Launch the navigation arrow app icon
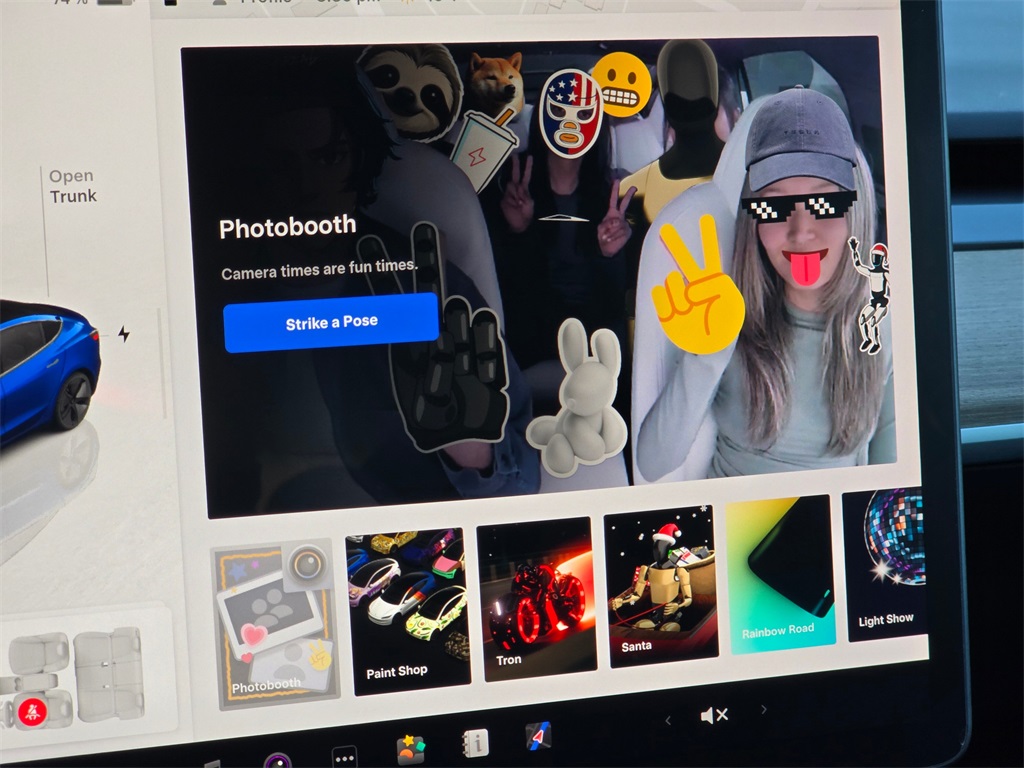The width and height of the screenshot is (1024, 768). point(538,737)
